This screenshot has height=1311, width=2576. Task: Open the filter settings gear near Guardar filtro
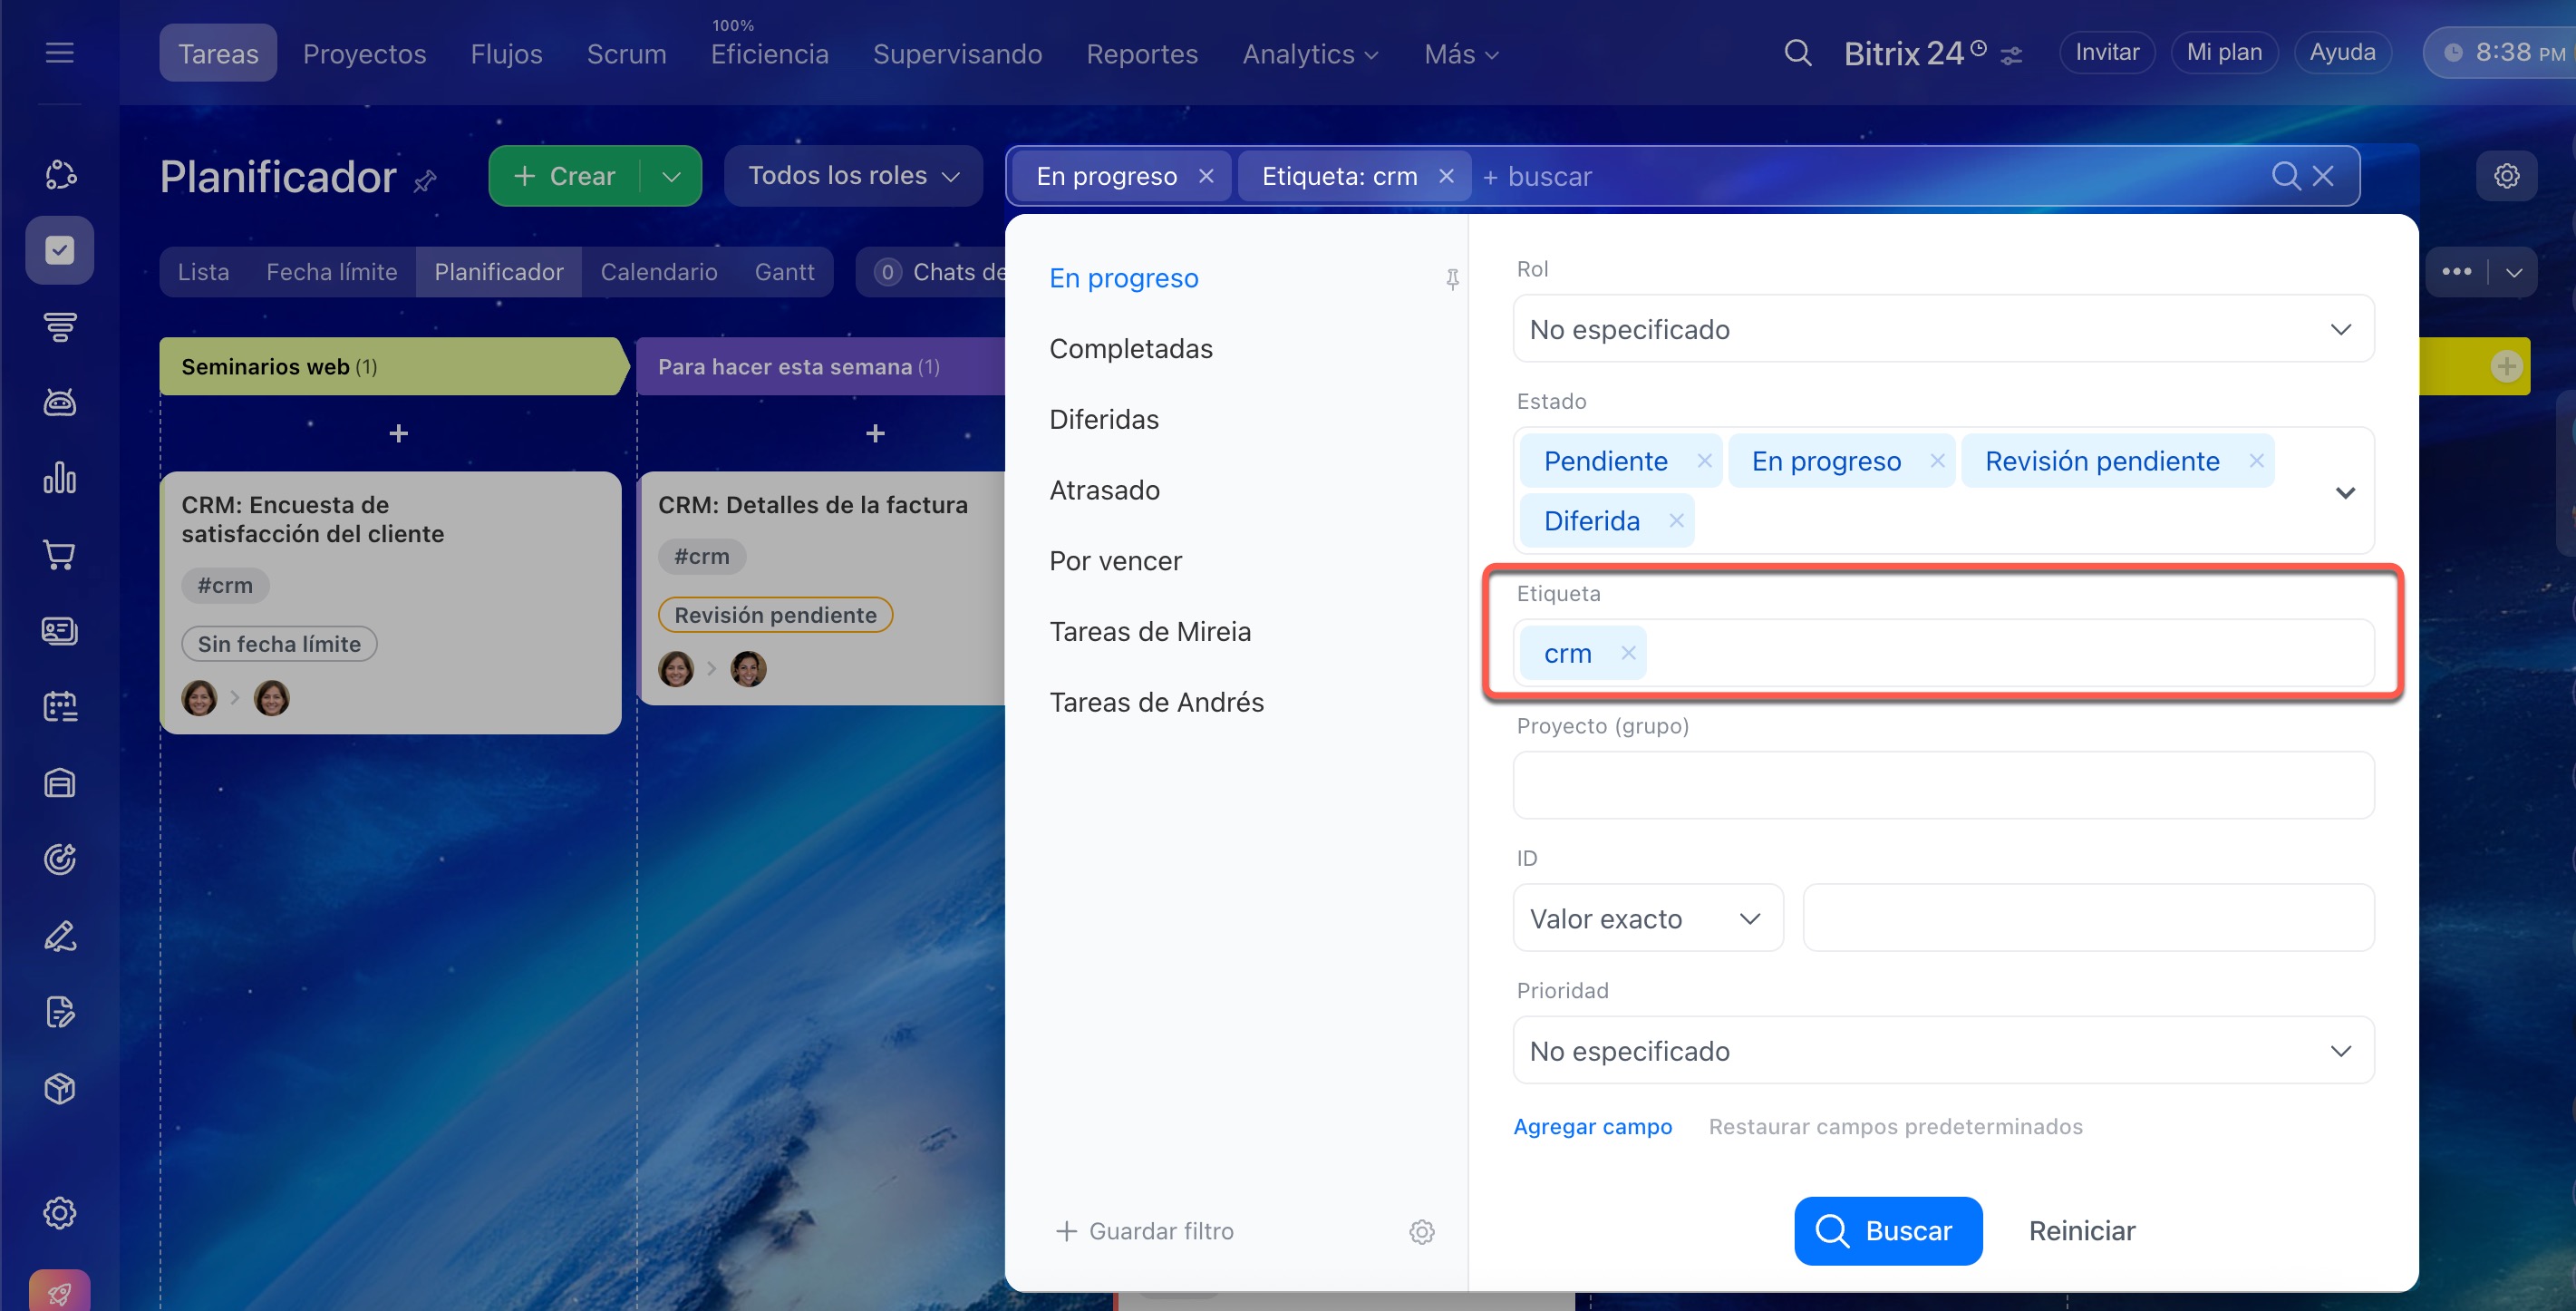1421,1231
